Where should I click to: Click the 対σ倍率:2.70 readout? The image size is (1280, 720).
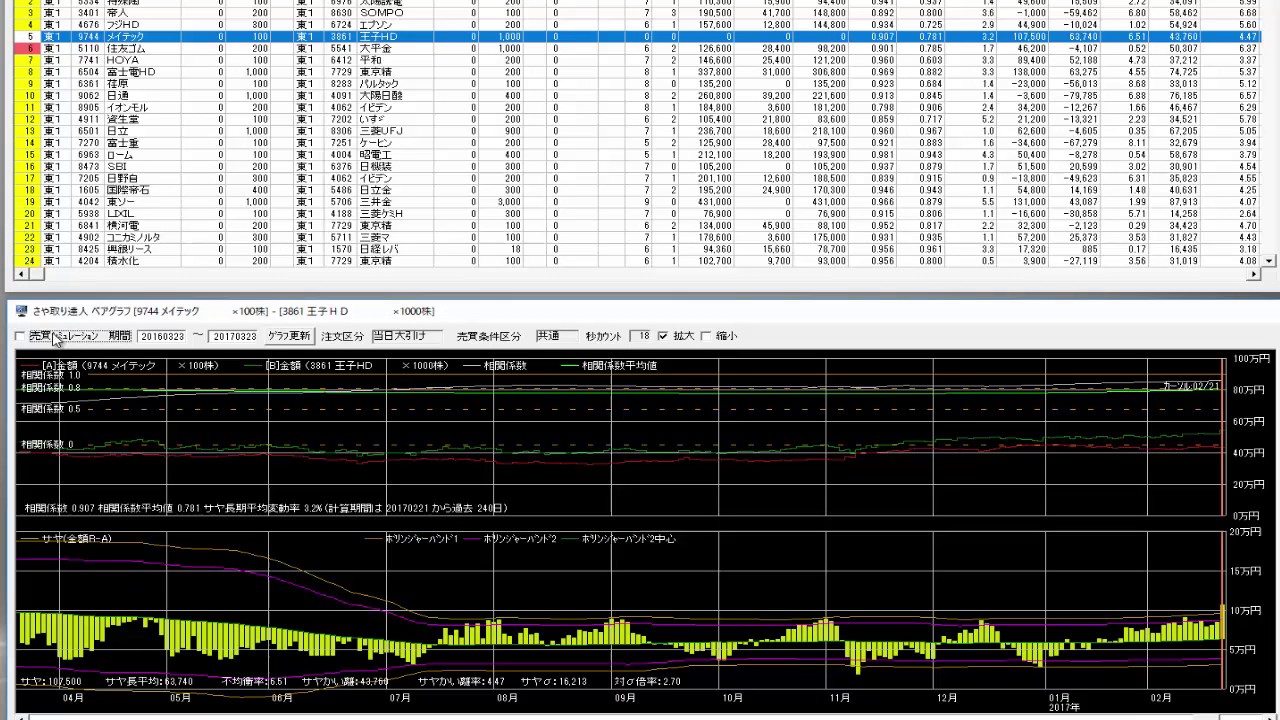tap(647, 682)
